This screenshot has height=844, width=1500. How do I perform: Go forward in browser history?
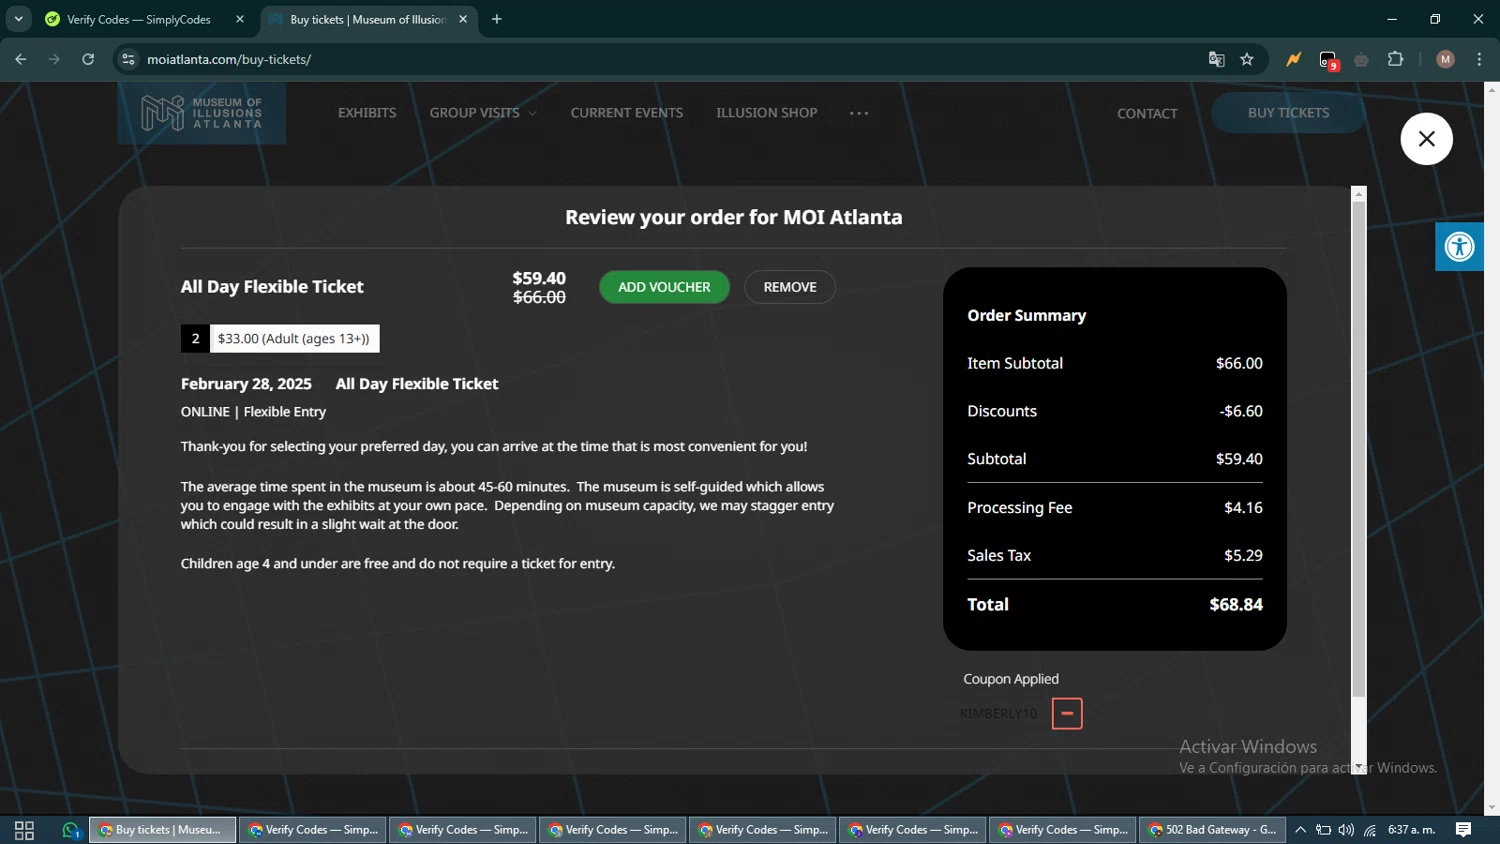coord(54,60)
